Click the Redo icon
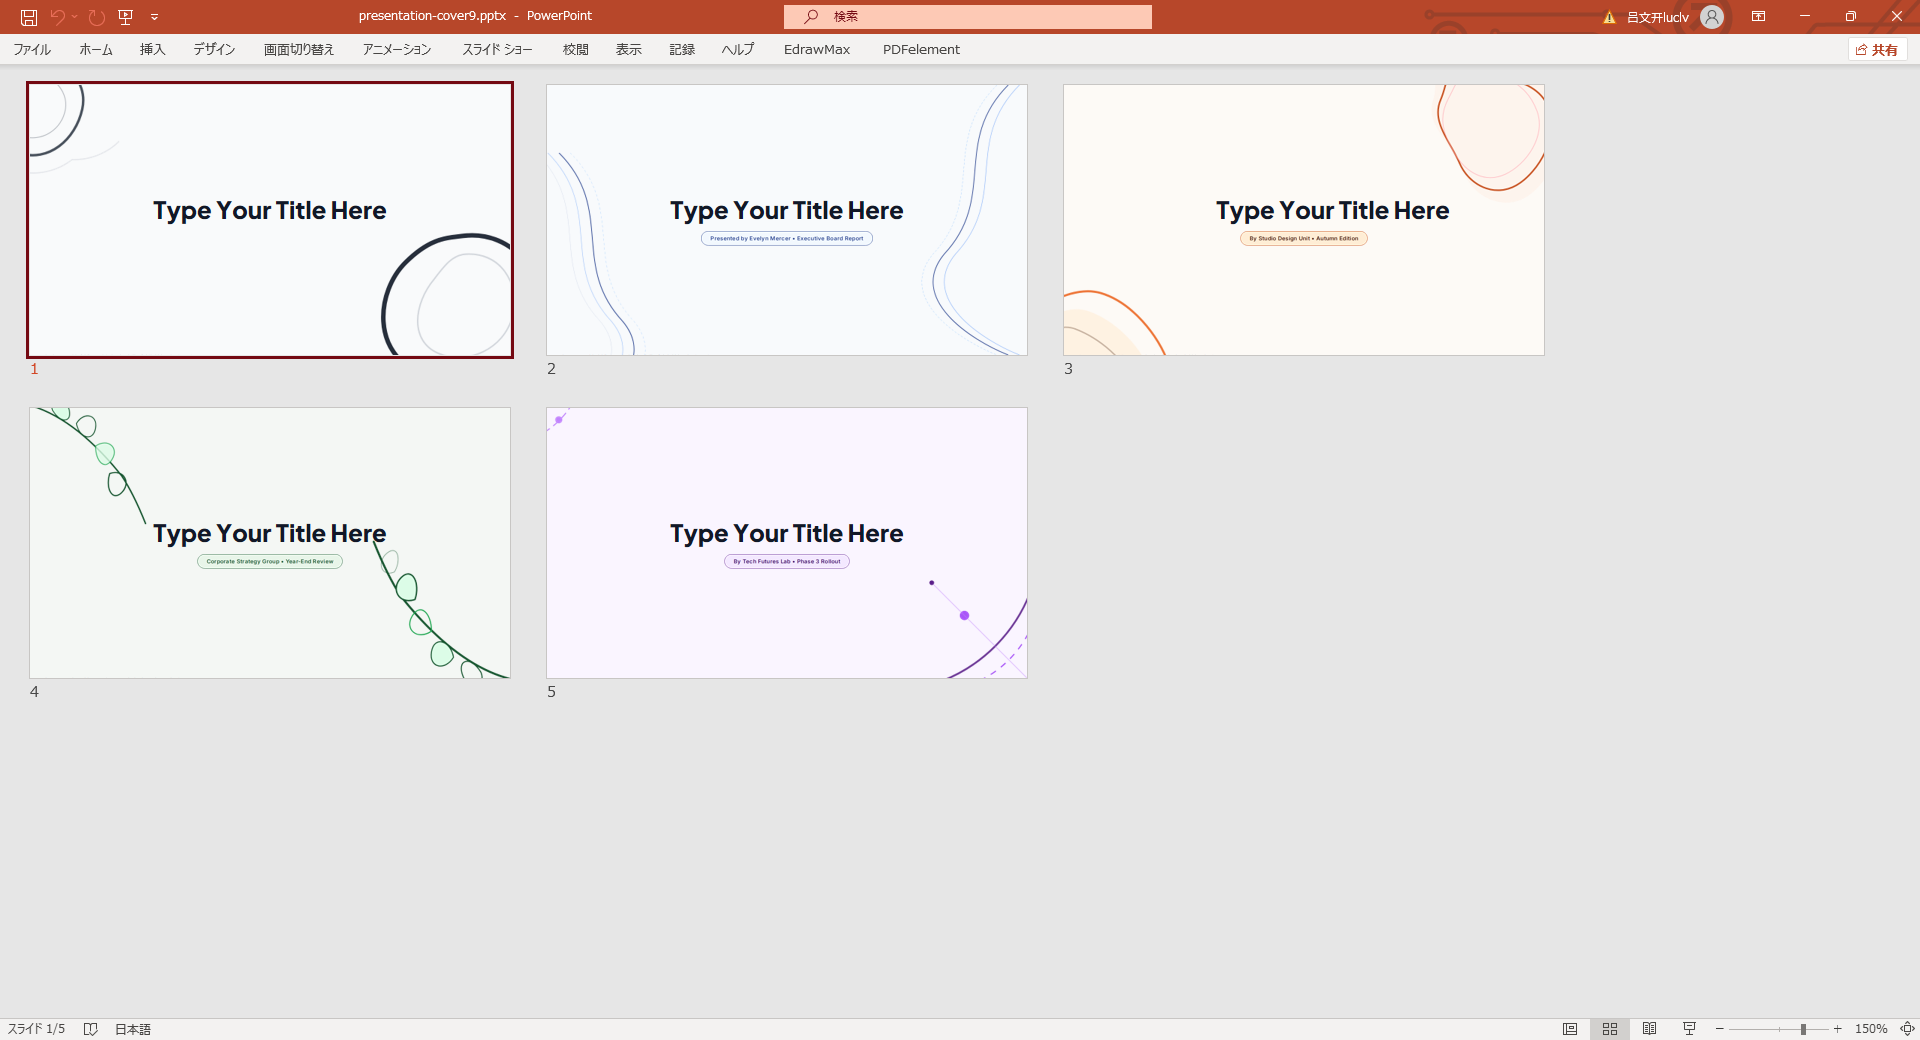The width and height of the screenshot is (1920, 1040). (x=96, y=17)
